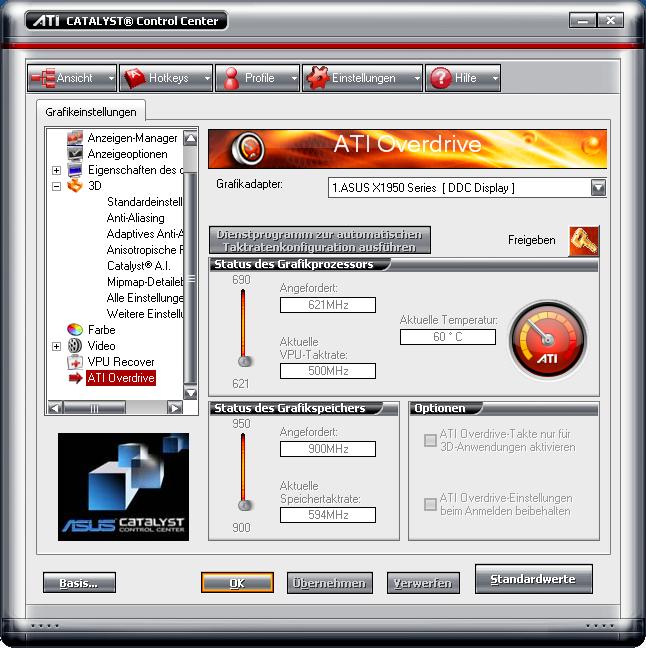Viewport: 646px width, 648px height.
Task: Confirm with the OK button
Action: point(237,583)
